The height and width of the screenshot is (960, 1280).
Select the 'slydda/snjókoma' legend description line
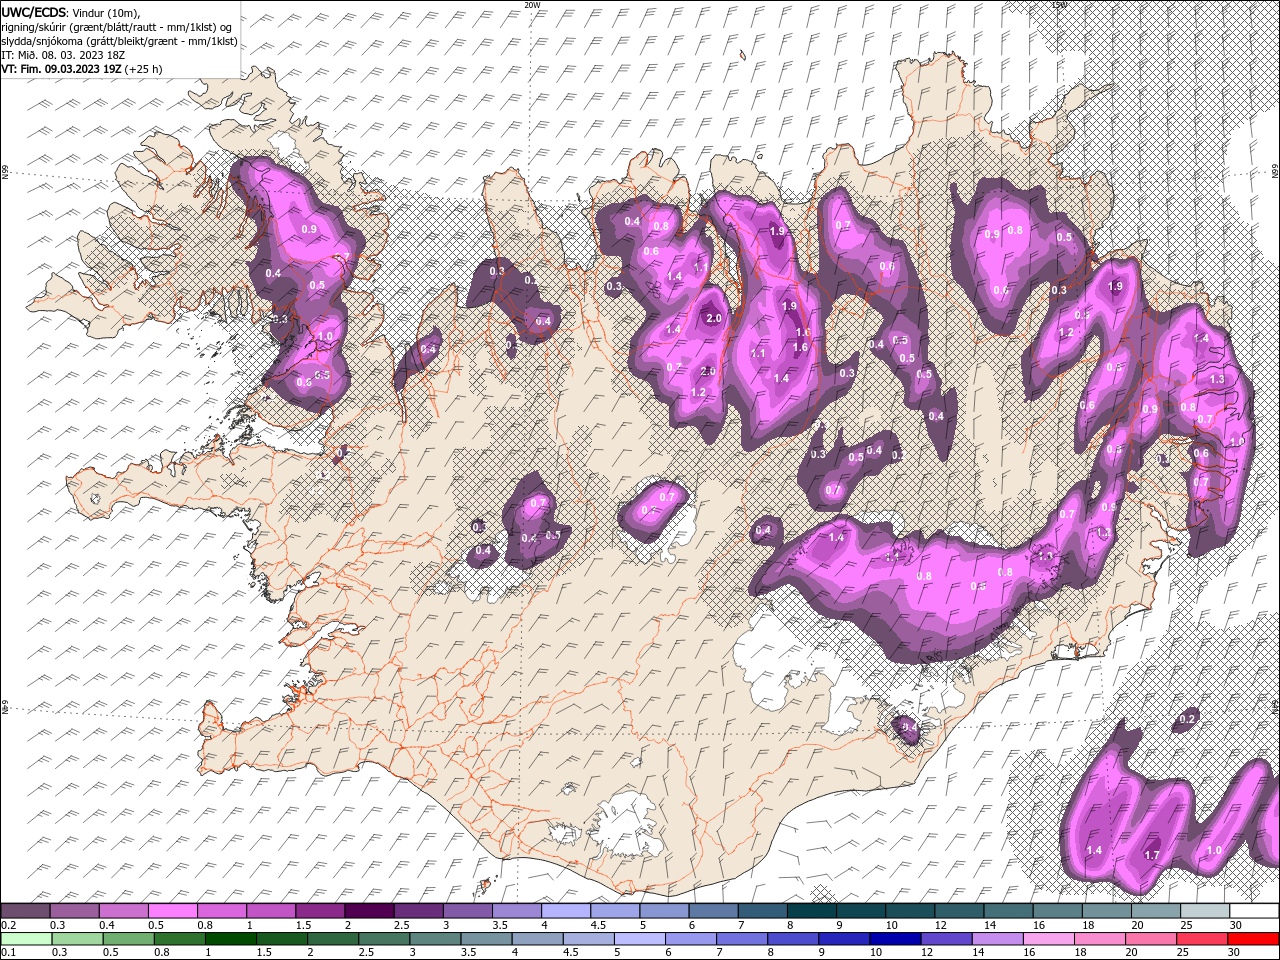click(119, 41)
